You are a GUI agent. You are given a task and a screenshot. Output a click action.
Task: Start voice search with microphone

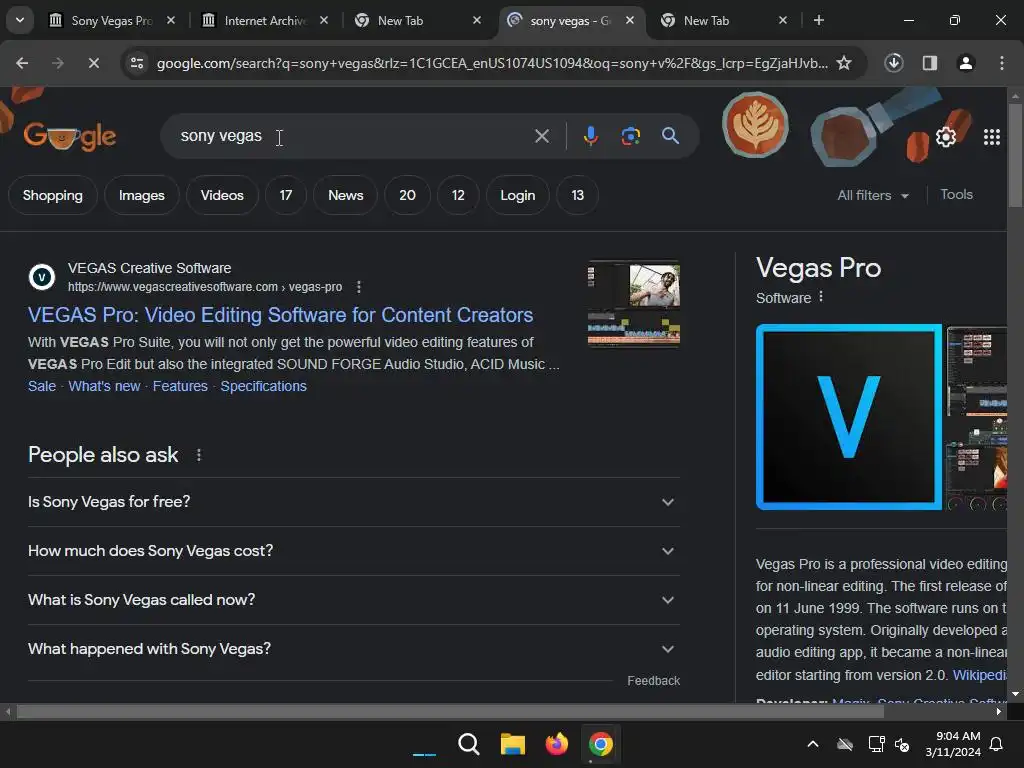click(x=590, y=136)
